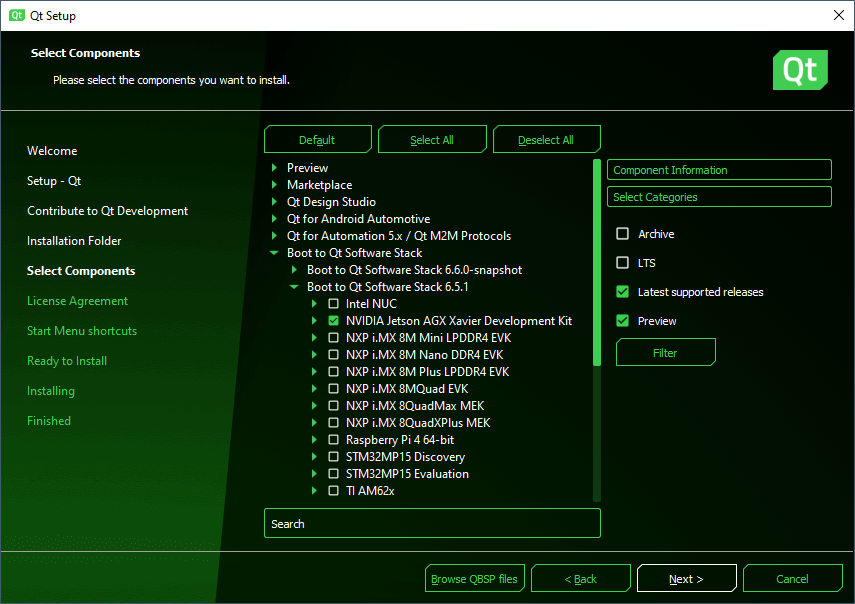Click the Qt icon in the title bar
The height and width of the screenshot is (604, 855).
coord(16,15)
